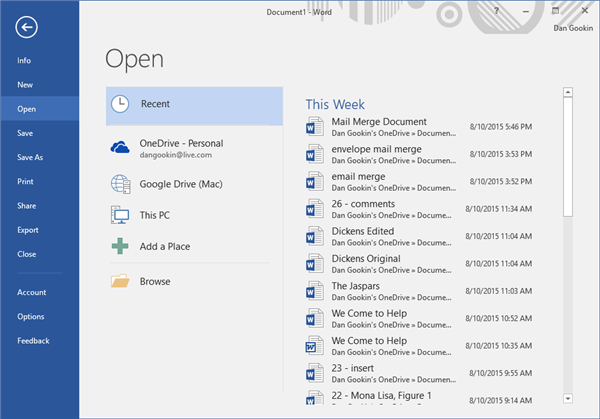600x419 pixels.
Task: Open Word Options from the sidebar
Action: click(30, 317)
